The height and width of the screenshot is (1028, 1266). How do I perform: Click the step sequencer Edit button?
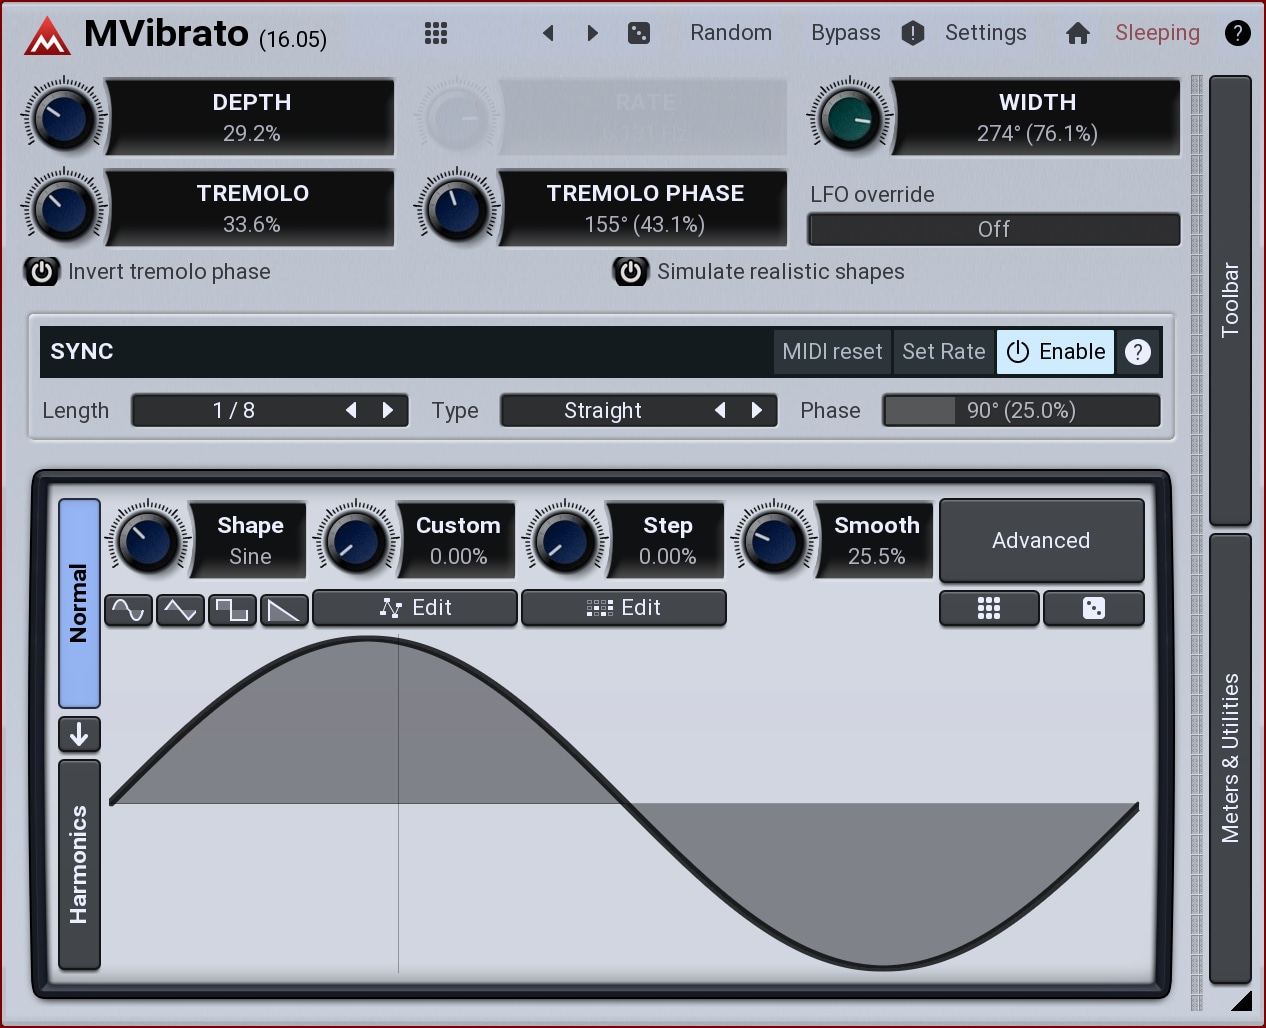point(624,608)
